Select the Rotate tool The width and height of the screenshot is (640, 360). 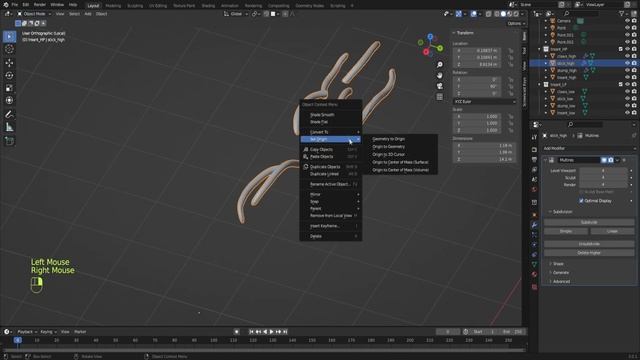tap(9, 76)
